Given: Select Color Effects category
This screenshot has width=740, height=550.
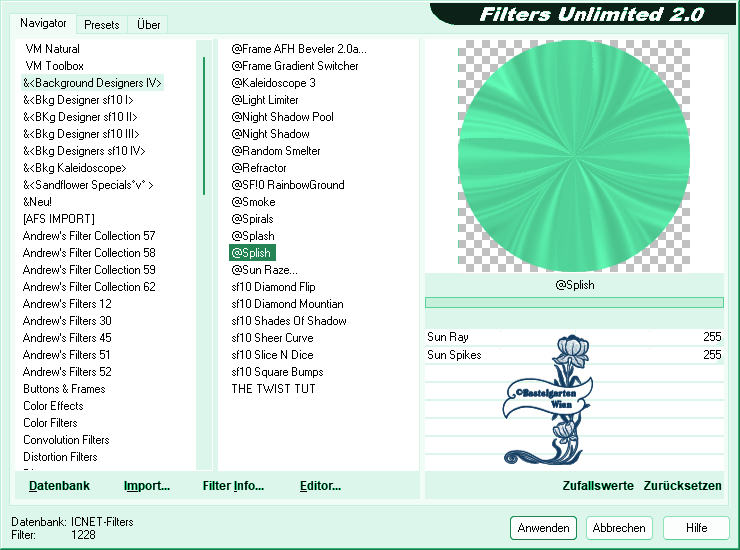Looking at the screenshot, I should click(53, 406).
